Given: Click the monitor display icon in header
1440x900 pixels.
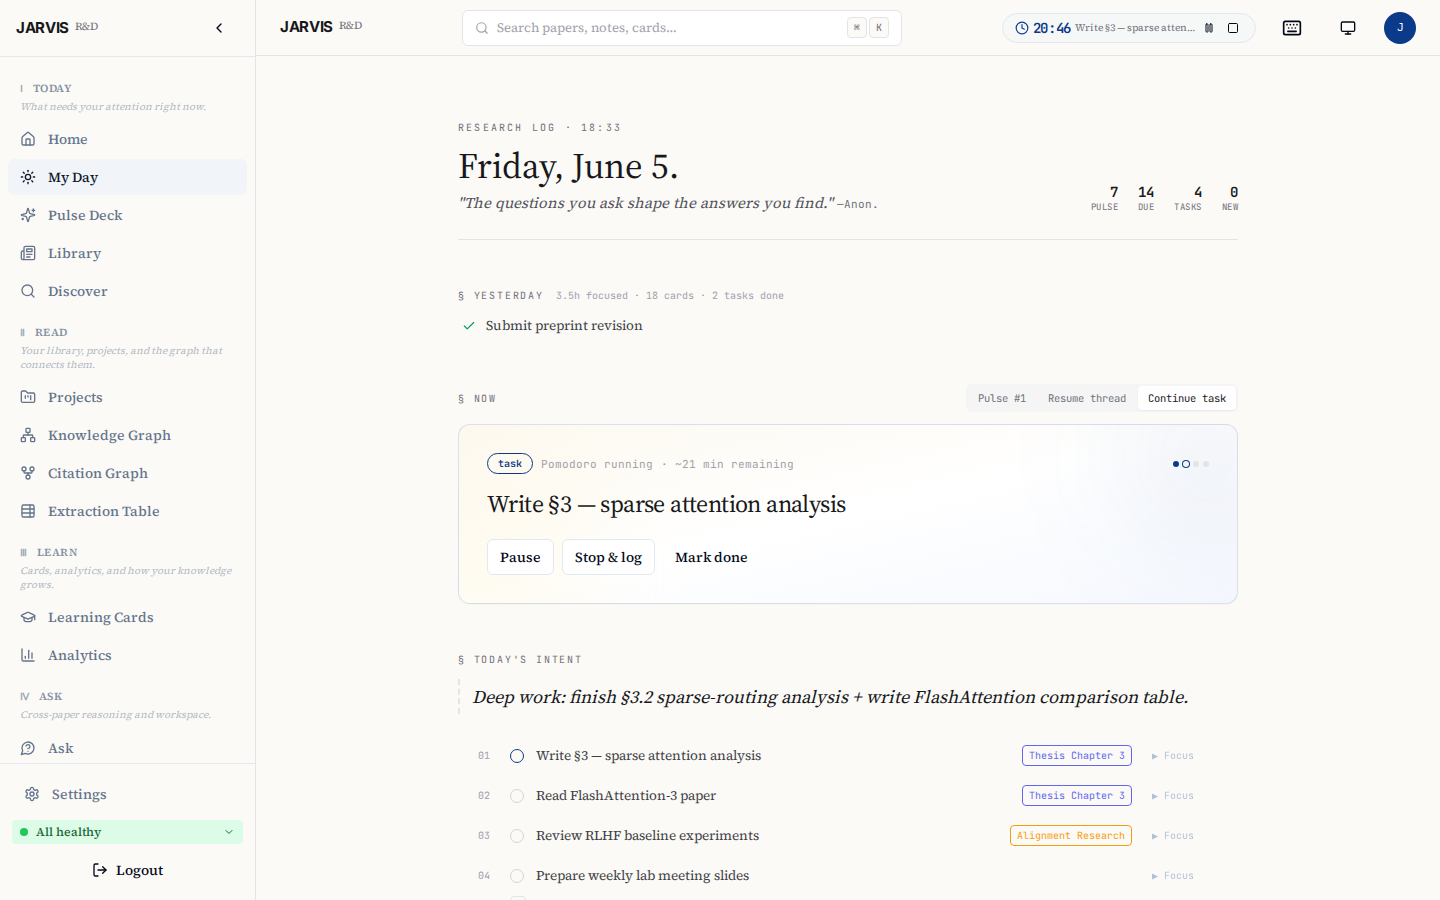Looking at the screenshot, I should [x=1348, y=28].
